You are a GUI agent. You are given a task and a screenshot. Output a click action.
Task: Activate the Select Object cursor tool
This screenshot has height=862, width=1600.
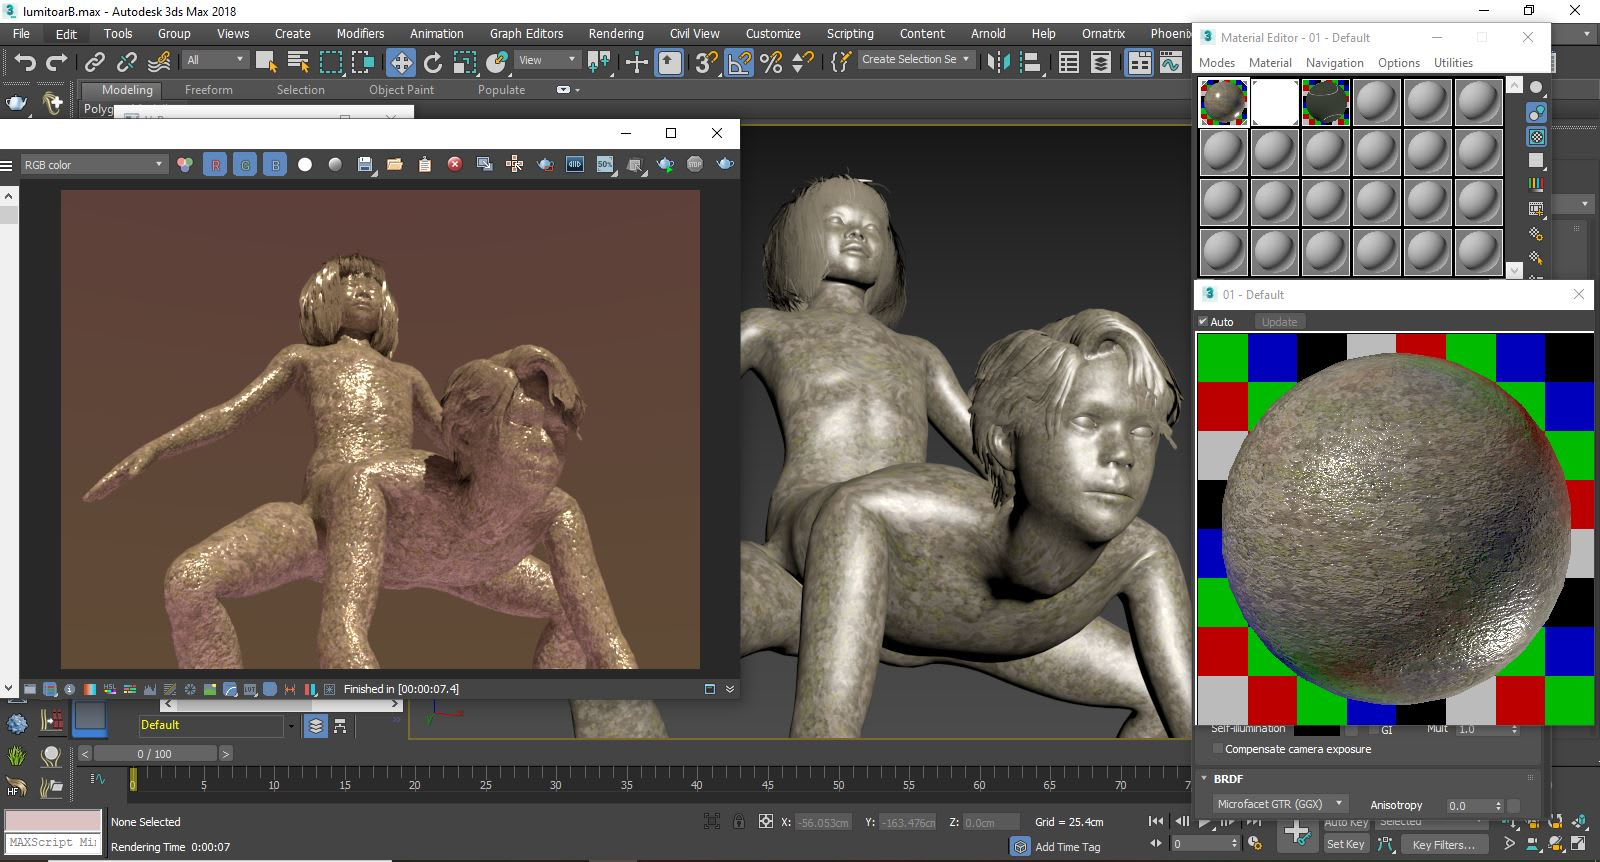[266, 62]
